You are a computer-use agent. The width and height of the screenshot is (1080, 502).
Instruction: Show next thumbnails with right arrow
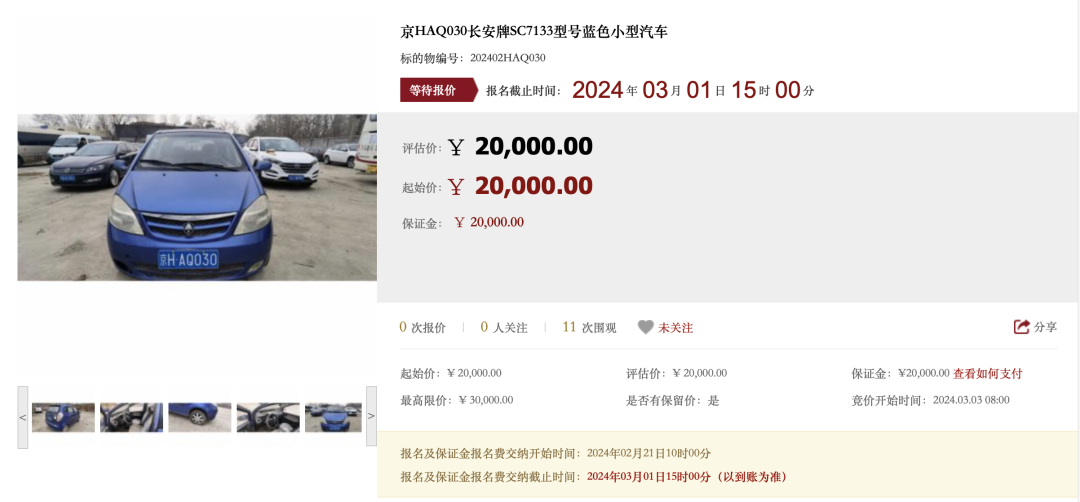coord(371,417)
